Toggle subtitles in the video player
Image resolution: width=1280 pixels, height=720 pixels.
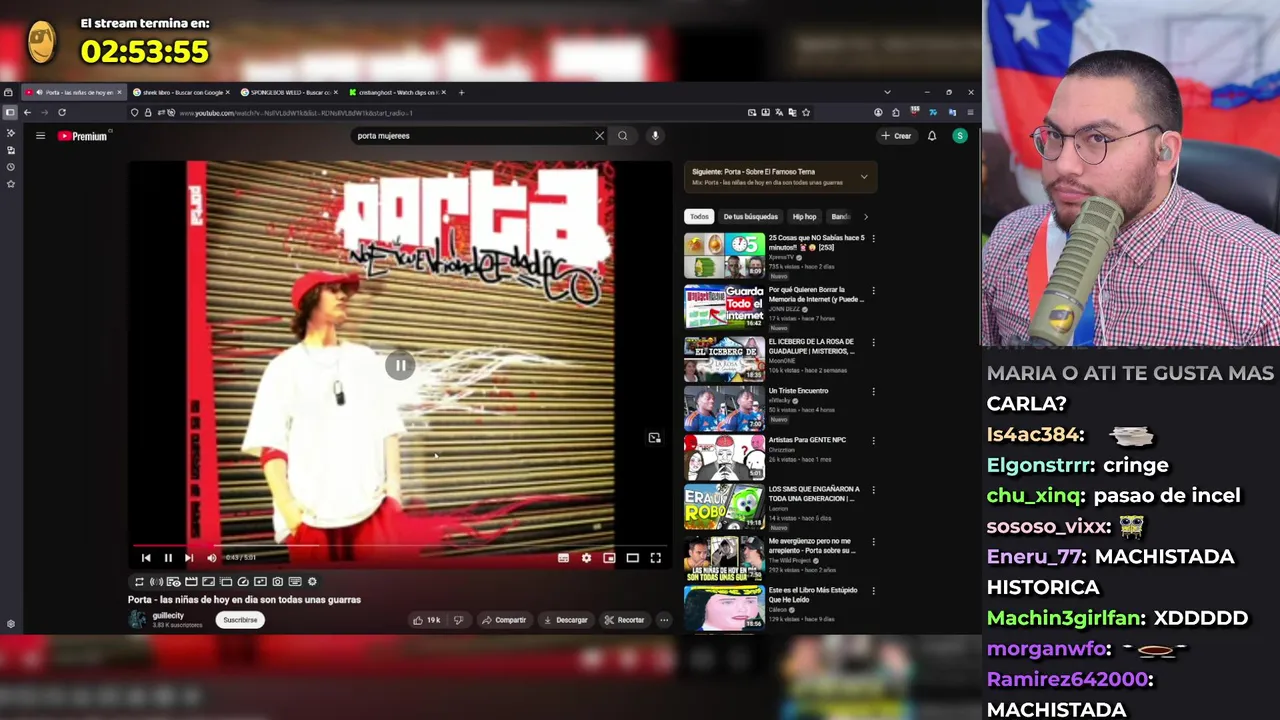[563, 558]
